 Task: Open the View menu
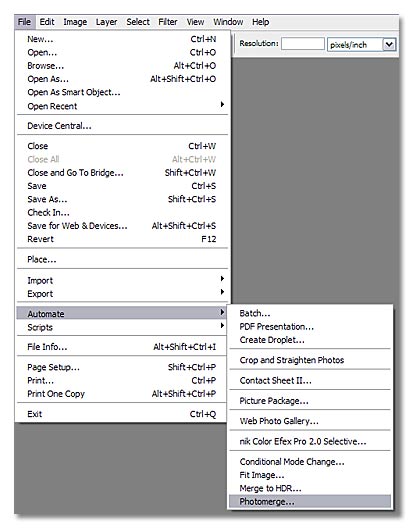pyautogui.click(x=195, y=22)
